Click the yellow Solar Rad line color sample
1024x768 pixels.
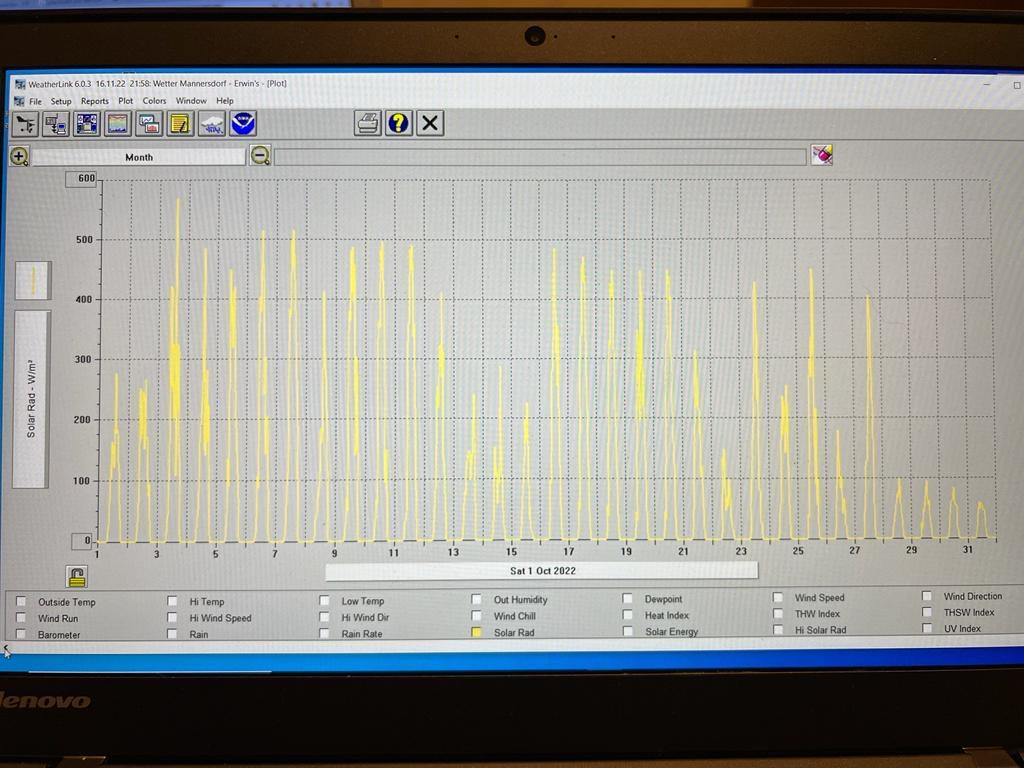click(x=33, y=281)
